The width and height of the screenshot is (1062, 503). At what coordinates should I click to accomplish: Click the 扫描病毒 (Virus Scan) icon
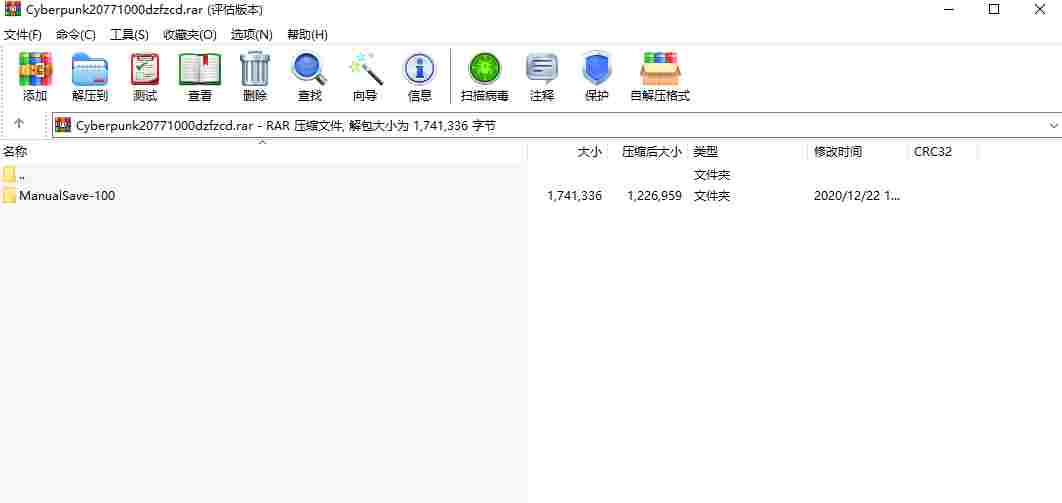(x=485, y=70)
